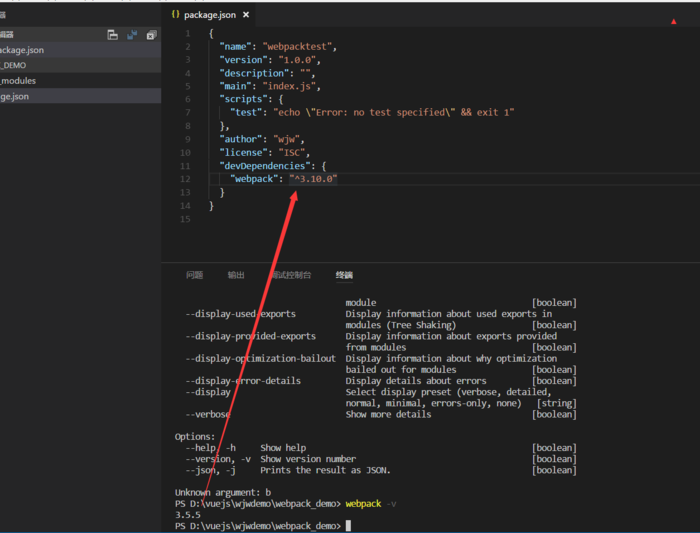Click the "scripts" key on line 6
The height and width of the screenshot is (533, 700).
click(246, 99)
